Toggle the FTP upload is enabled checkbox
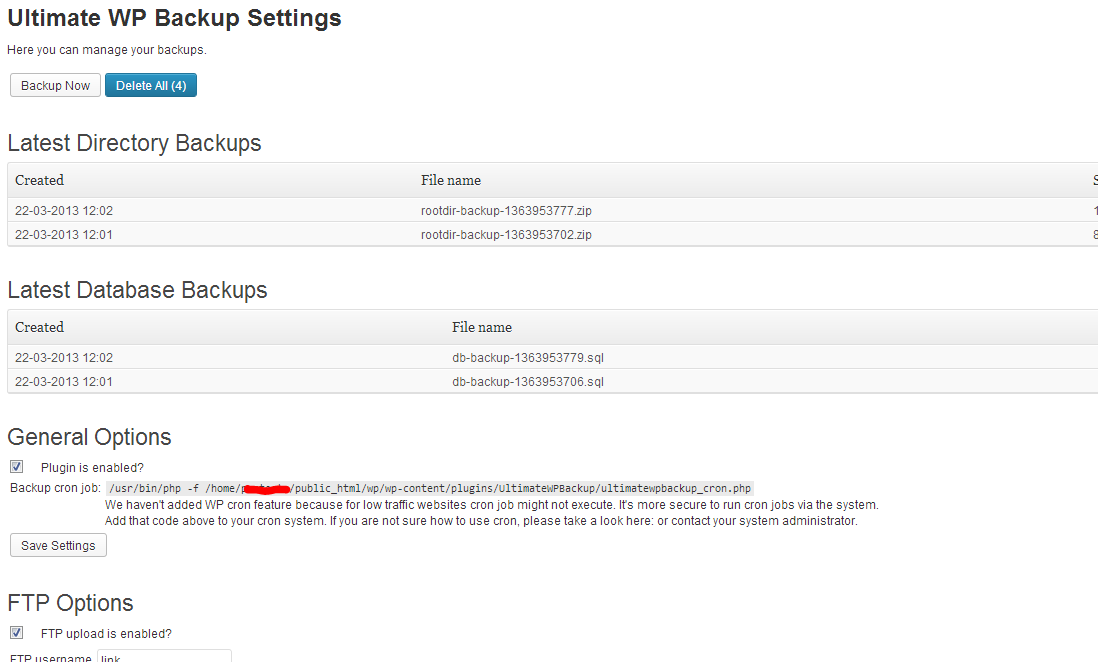This screenshot has height=662, width=1098. 17,633
